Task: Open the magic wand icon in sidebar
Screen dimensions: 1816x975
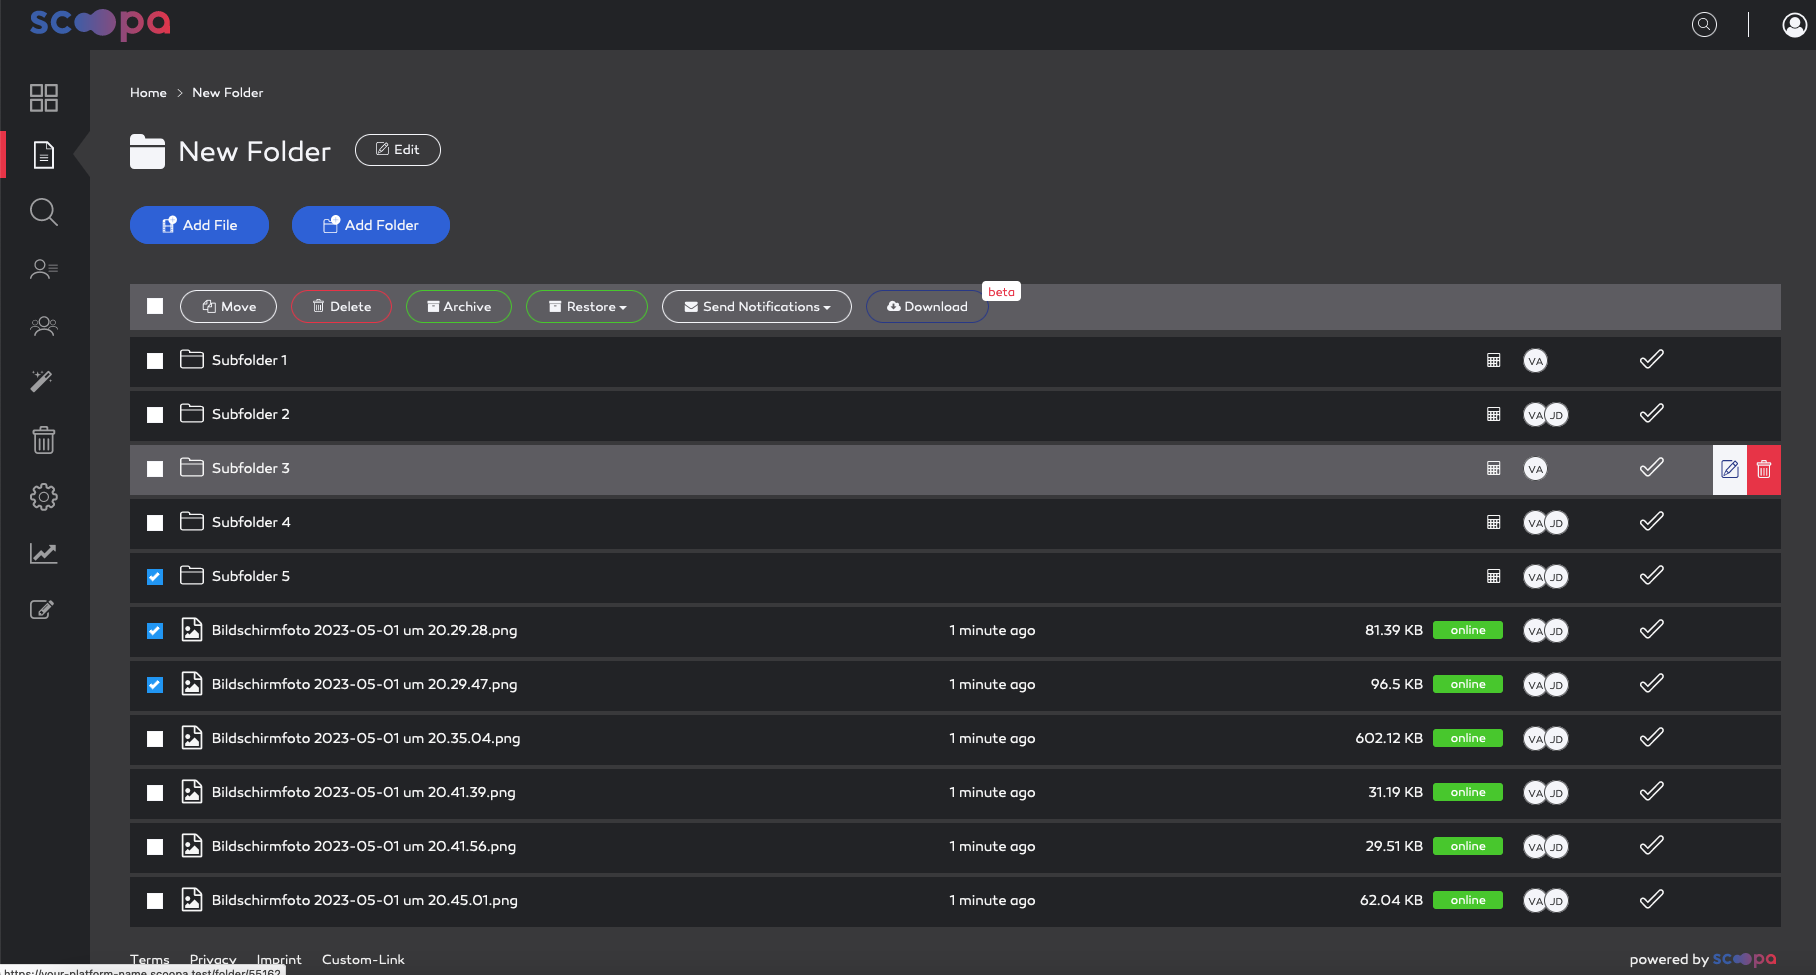Action: pos(42,381)
